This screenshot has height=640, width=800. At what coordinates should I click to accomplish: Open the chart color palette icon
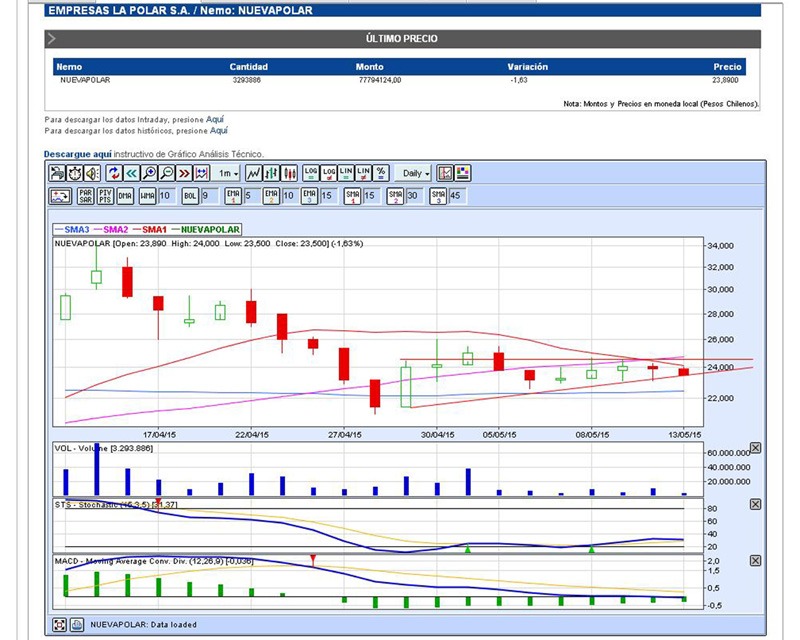tap(463, 174)
